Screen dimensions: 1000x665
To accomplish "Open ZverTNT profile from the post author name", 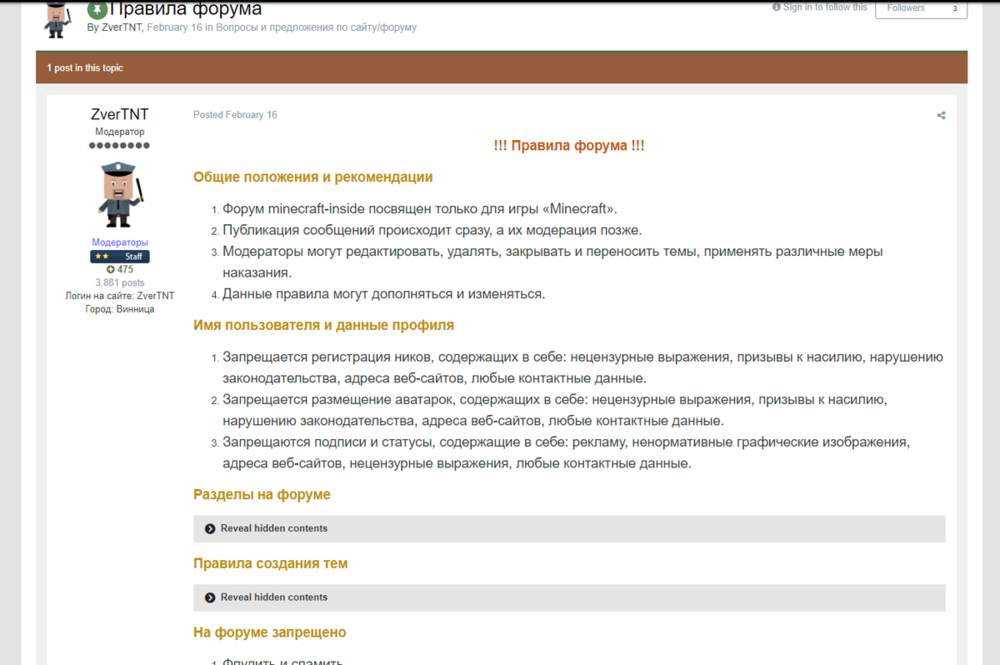I will pos(120,114).
